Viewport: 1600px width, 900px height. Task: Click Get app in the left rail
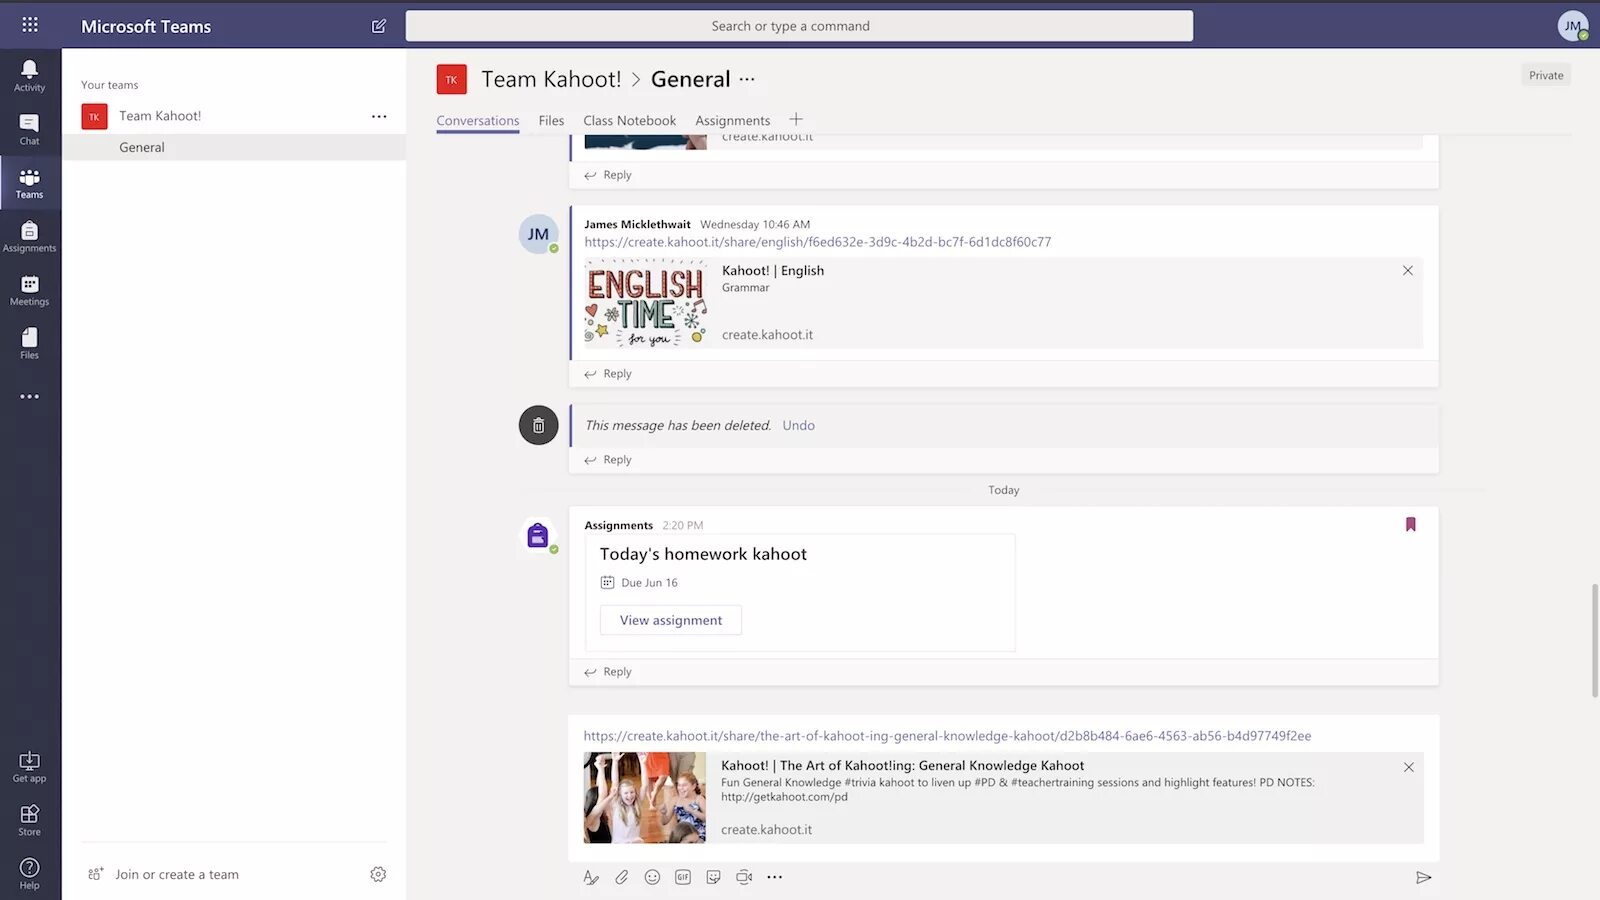tap(30, 767)
